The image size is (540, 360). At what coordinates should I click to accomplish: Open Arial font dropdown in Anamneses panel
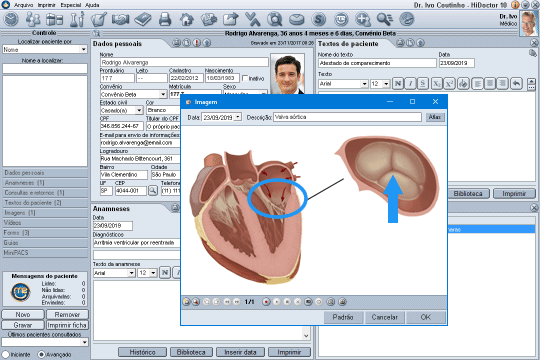[x=131, y=273]
